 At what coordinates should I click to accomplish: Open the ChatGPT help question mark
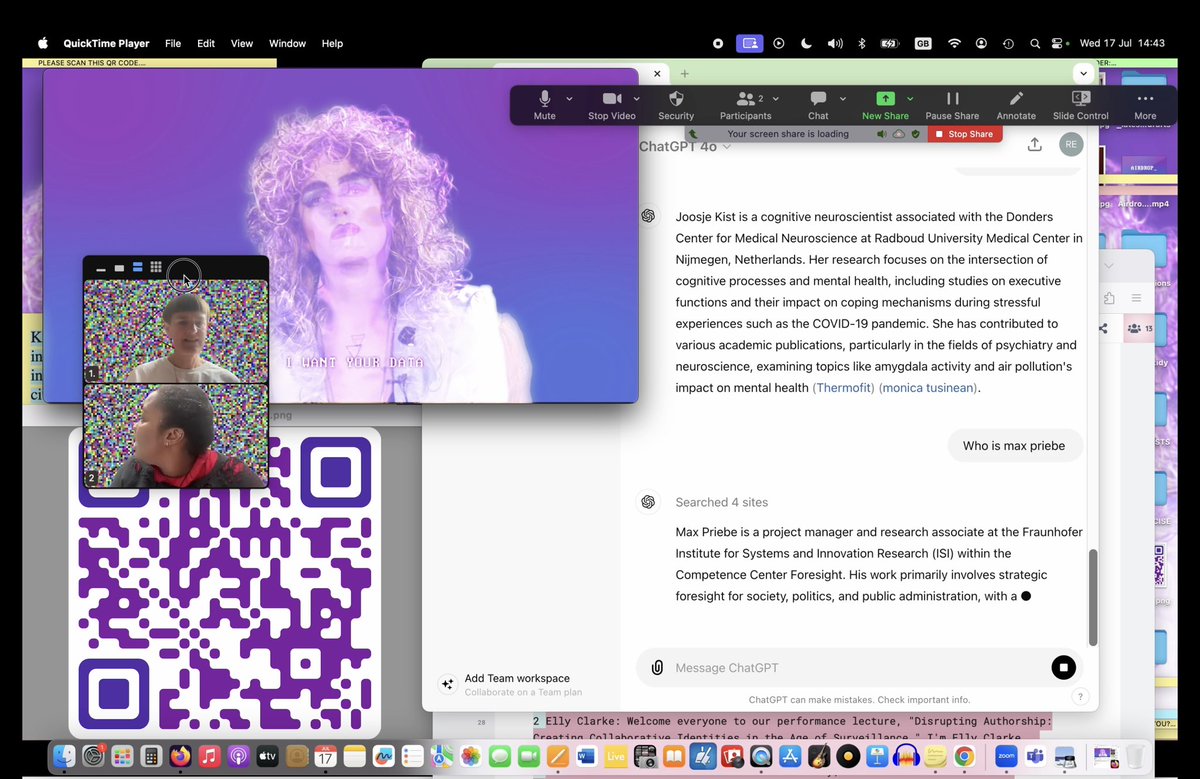pyautogui.click(x=1080, y=697)
